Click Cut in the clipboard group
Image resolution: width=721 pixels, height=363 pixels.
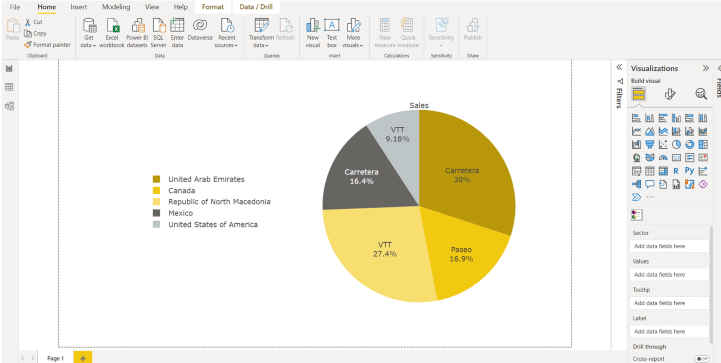click(34, 22)
